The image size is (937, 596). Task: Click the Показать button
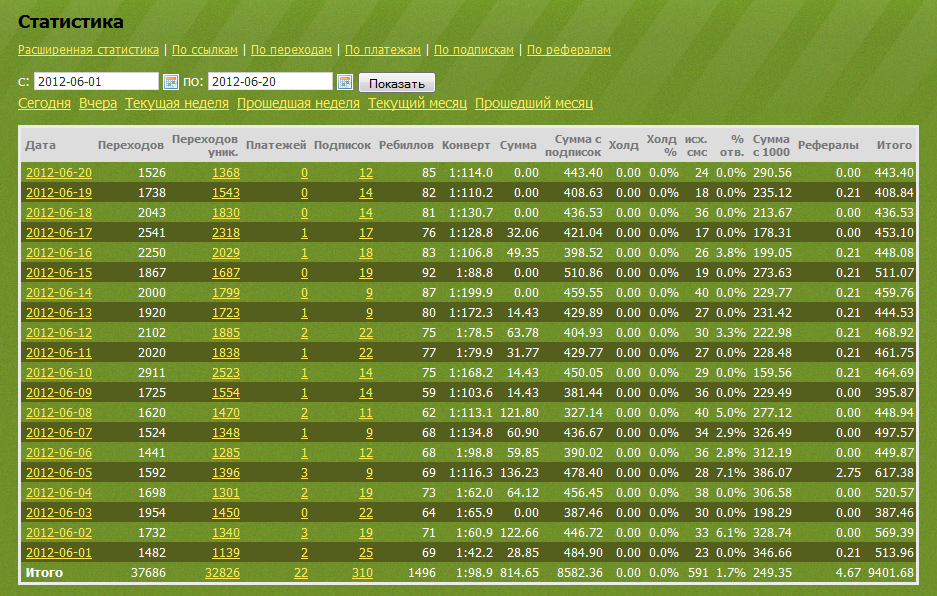click(x=397, y=83)
